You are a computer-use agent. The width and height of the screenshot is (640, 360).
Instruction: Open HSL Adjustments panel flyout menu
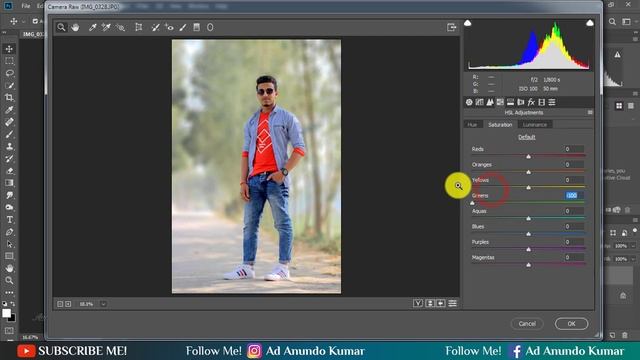590,112
